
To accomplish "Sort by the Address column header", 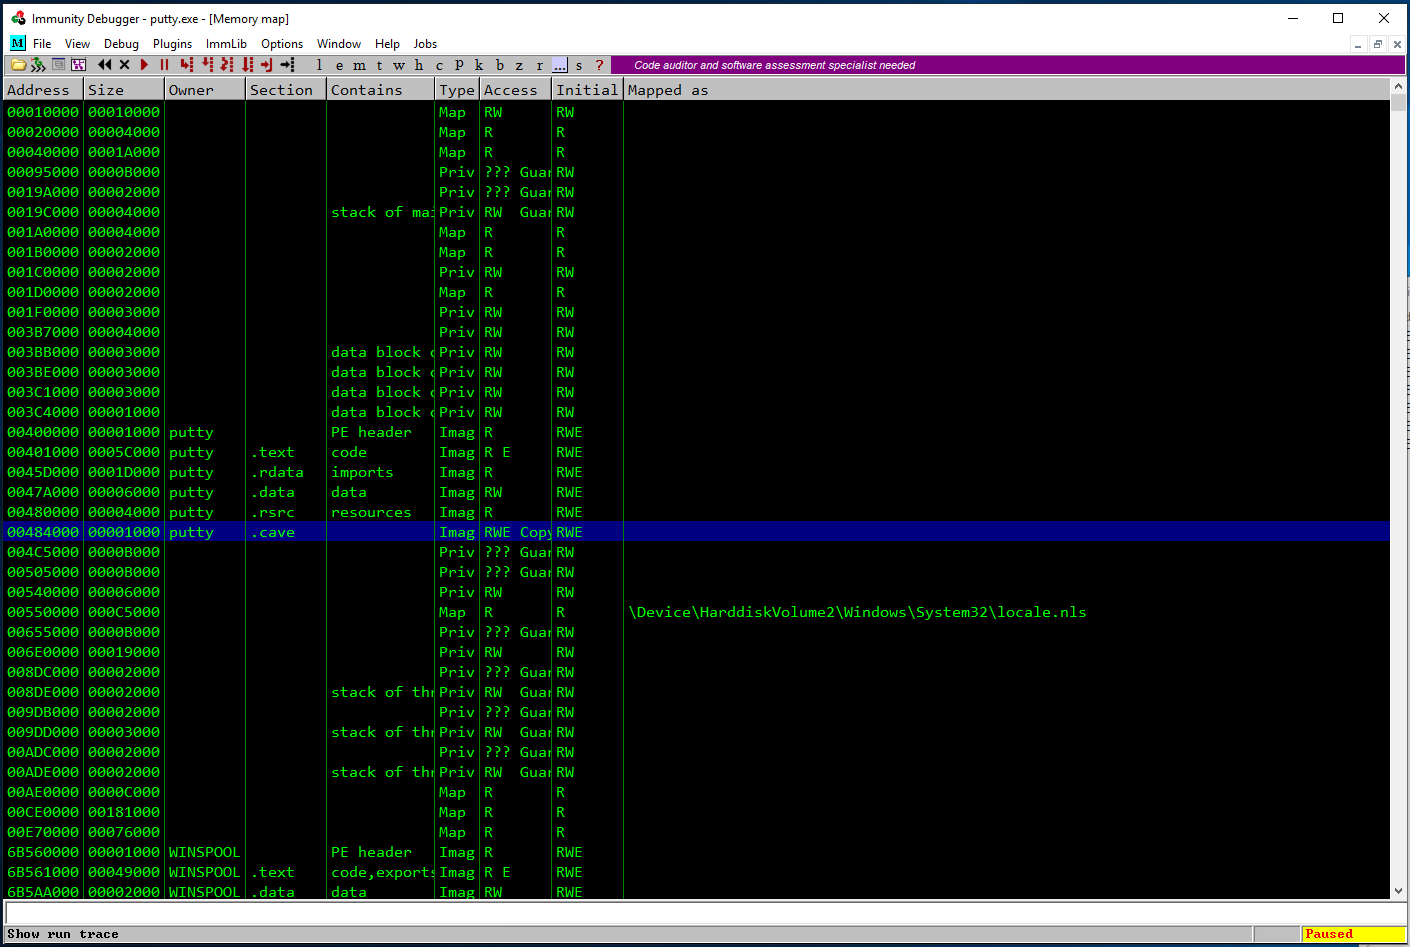I will (x=43, y=90).
